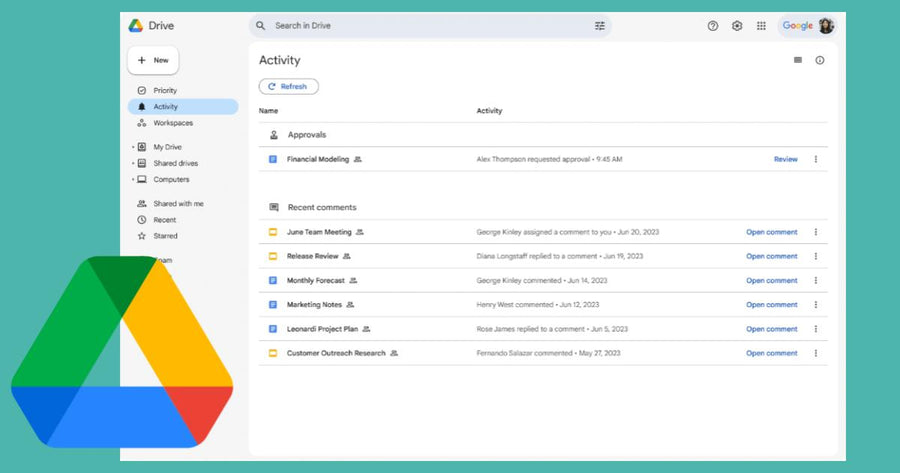
Task: Click the Release Review slides icon
Action: pyautogui.click(x=273, y=256)
